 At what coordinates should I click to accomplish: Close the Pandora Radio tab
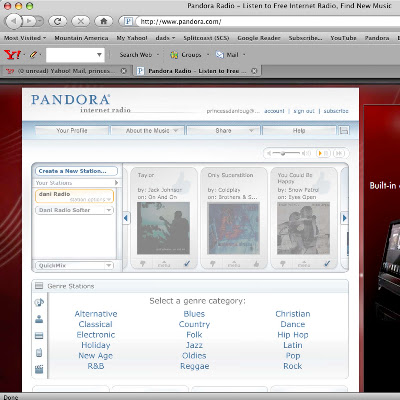254,71
